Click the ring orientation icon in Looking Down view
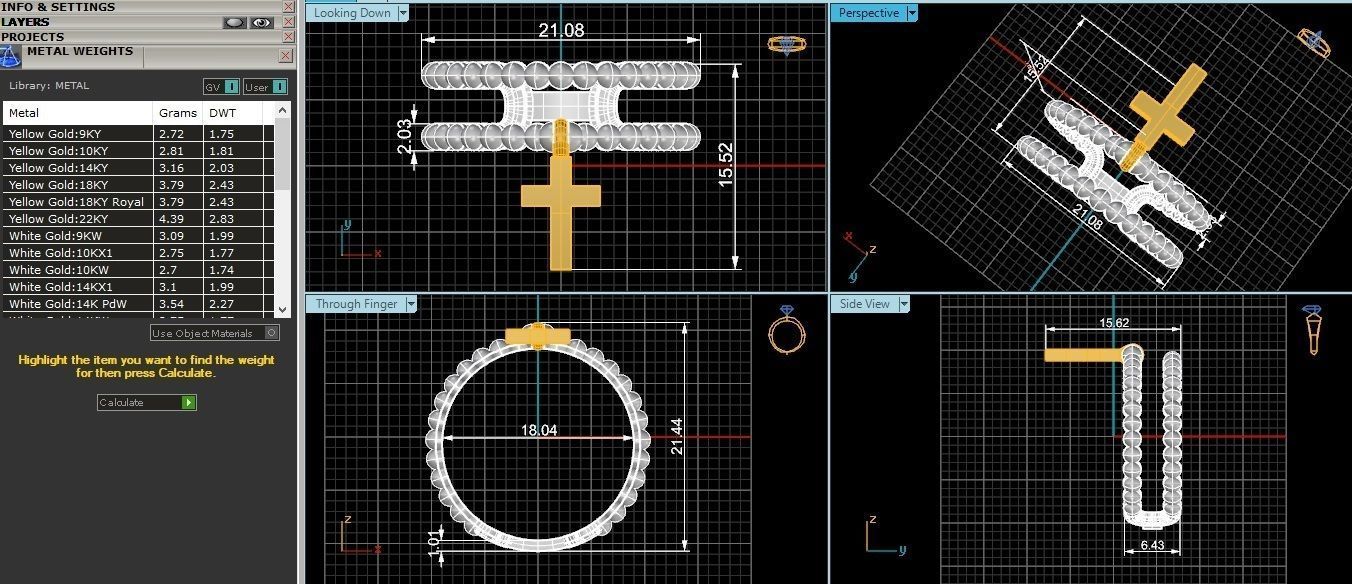 788,44
